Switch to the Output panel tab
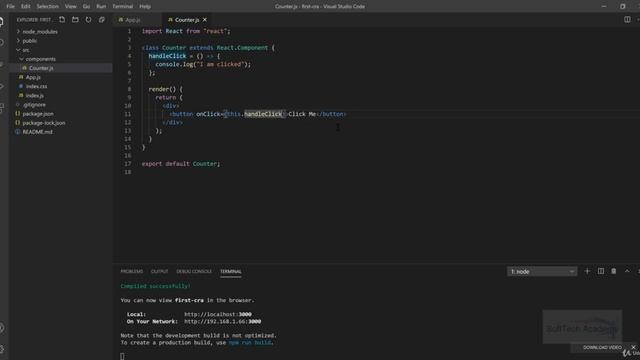 coord(159,271)
